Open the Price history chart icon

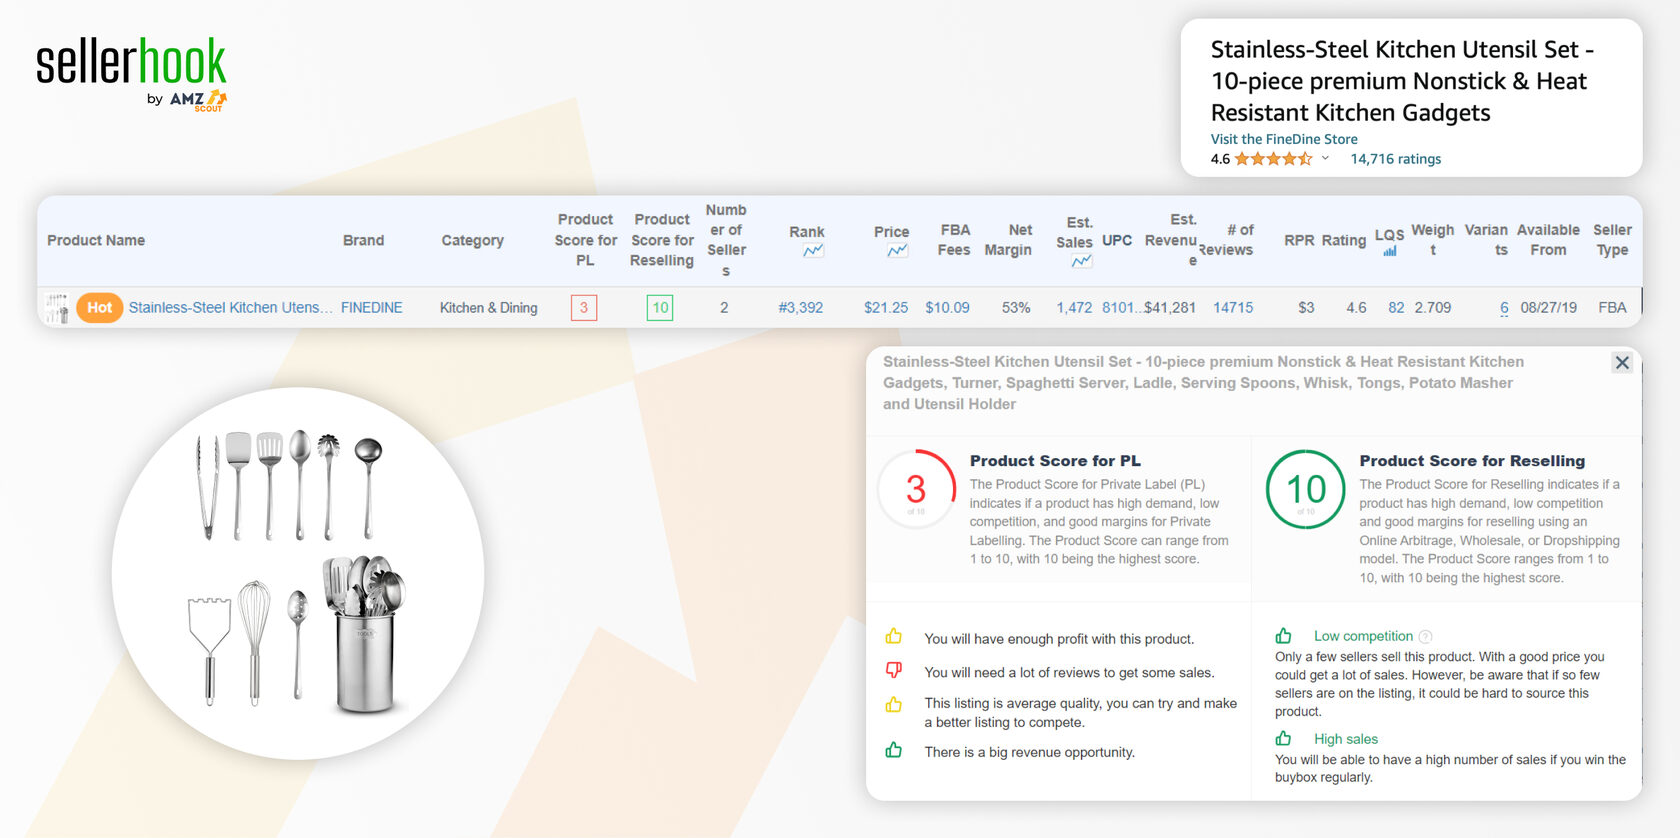click(x=897, y=251)
